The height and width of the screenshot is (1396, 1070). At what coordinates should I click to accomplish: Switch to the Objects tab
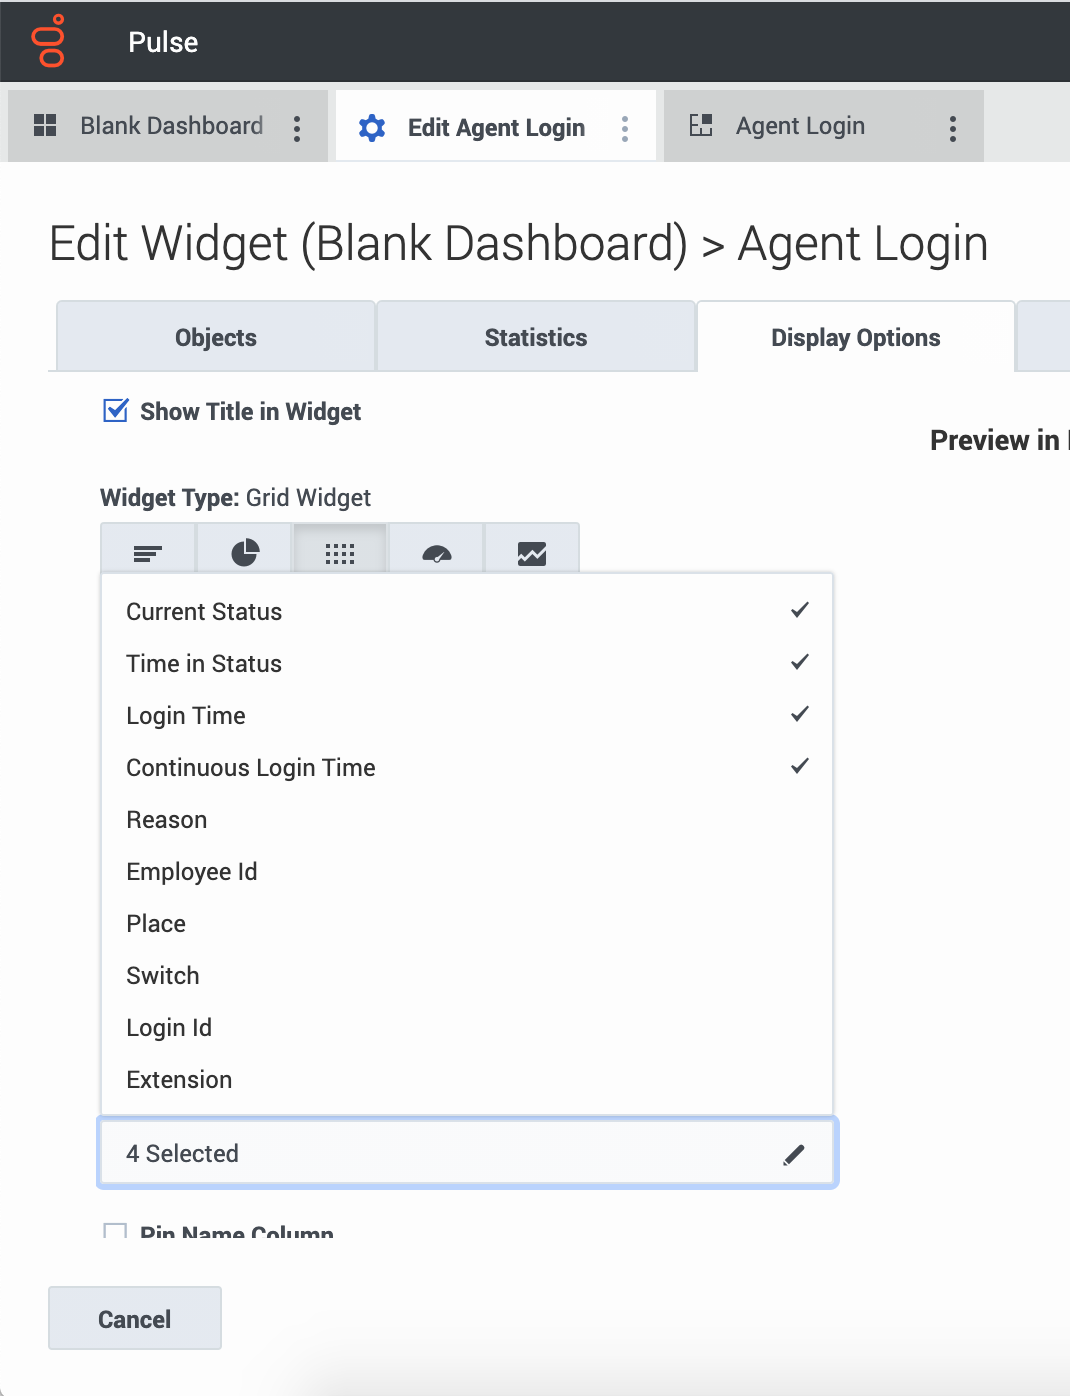coord(216,337)
